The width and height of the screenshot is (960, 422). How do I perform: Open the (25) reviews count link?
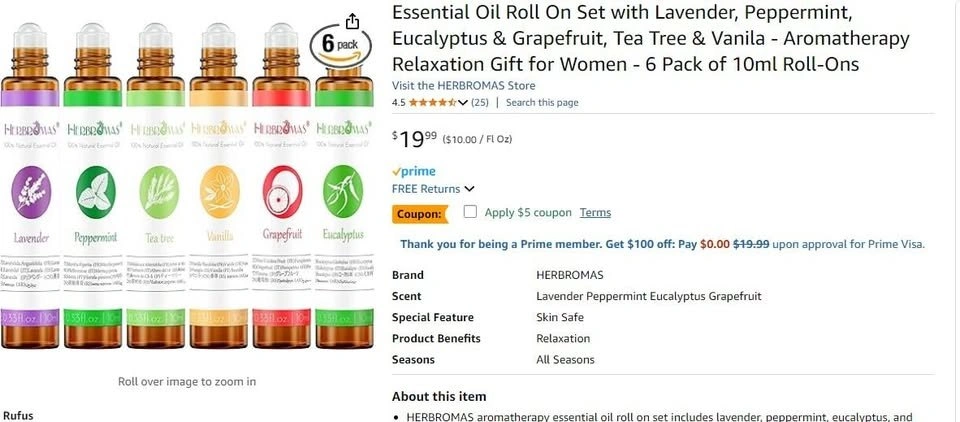pyautogui.click(x=479, y=102)
